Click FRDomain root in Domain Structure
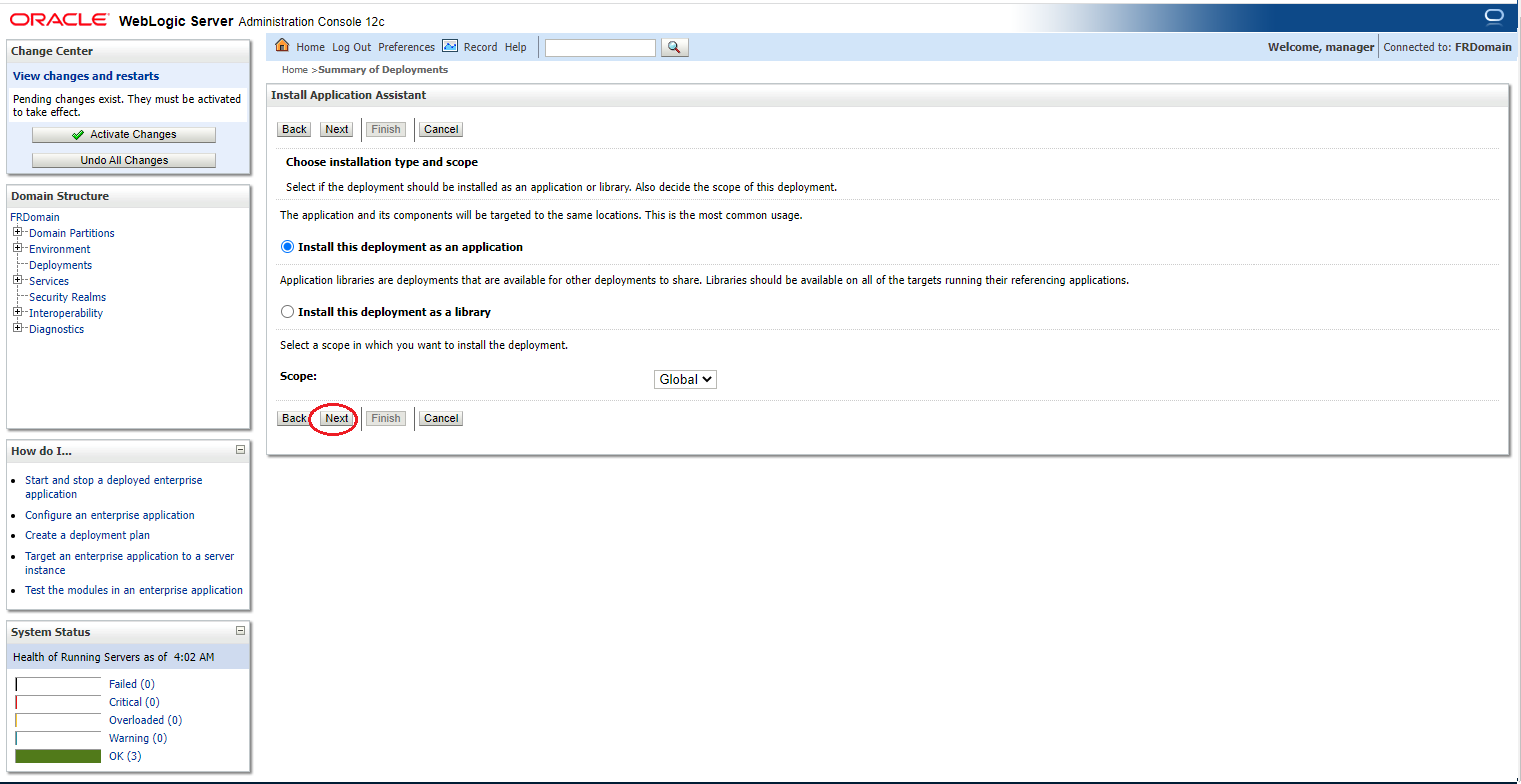The image size is (1521, 784). (35, 217)
